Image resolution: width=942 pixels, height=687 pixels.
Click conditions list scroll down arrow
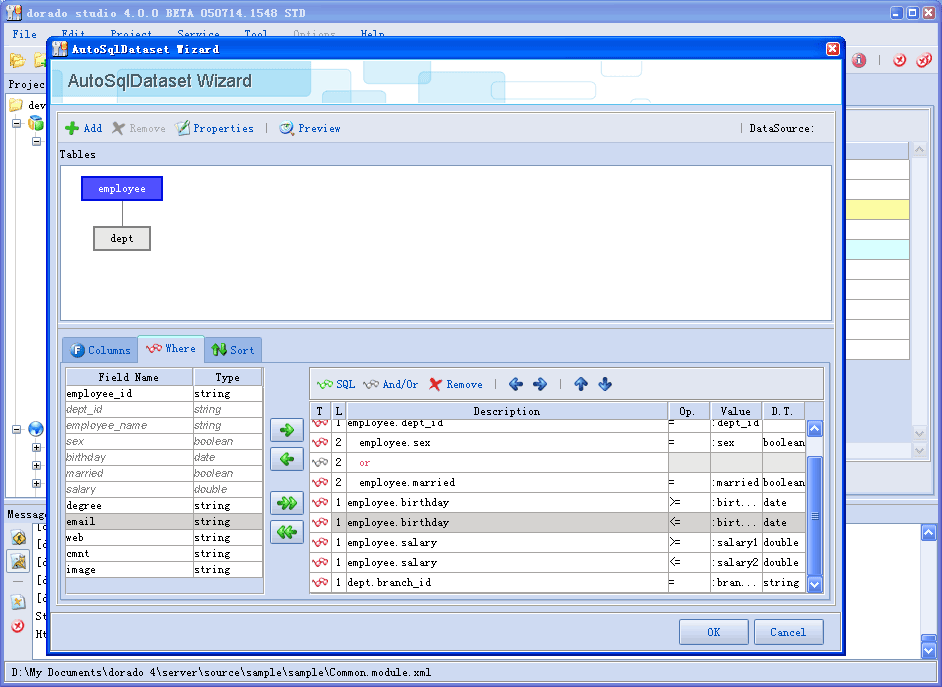(815, 584)
